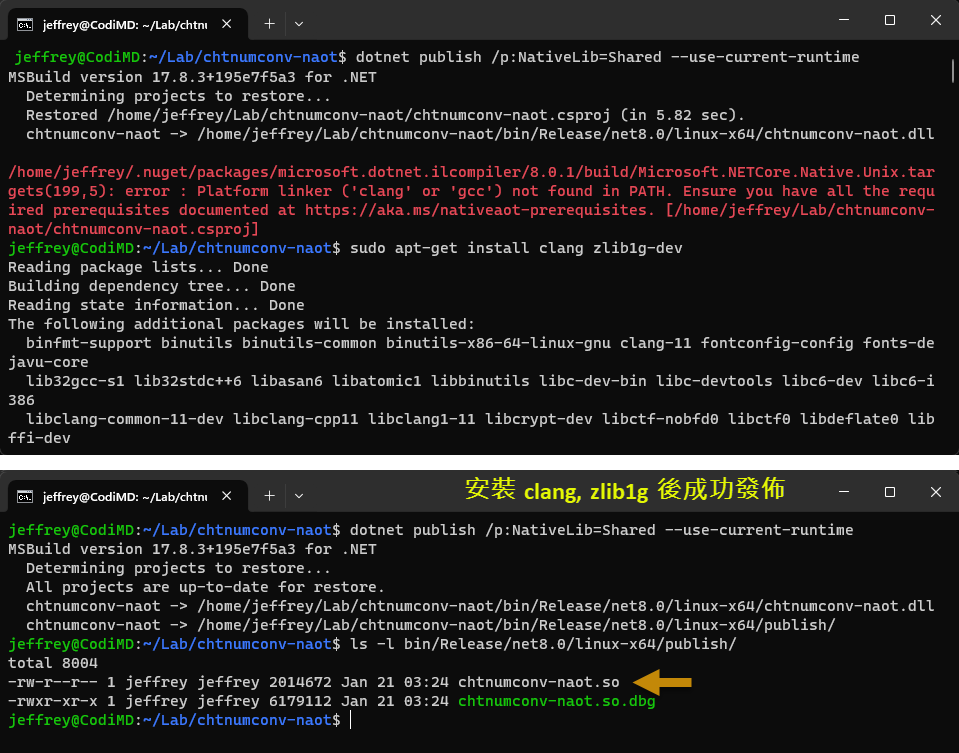Expand the profile dropdown in the upper terminal
Viewport: 959px width, 753px height.
click(299, 22)
